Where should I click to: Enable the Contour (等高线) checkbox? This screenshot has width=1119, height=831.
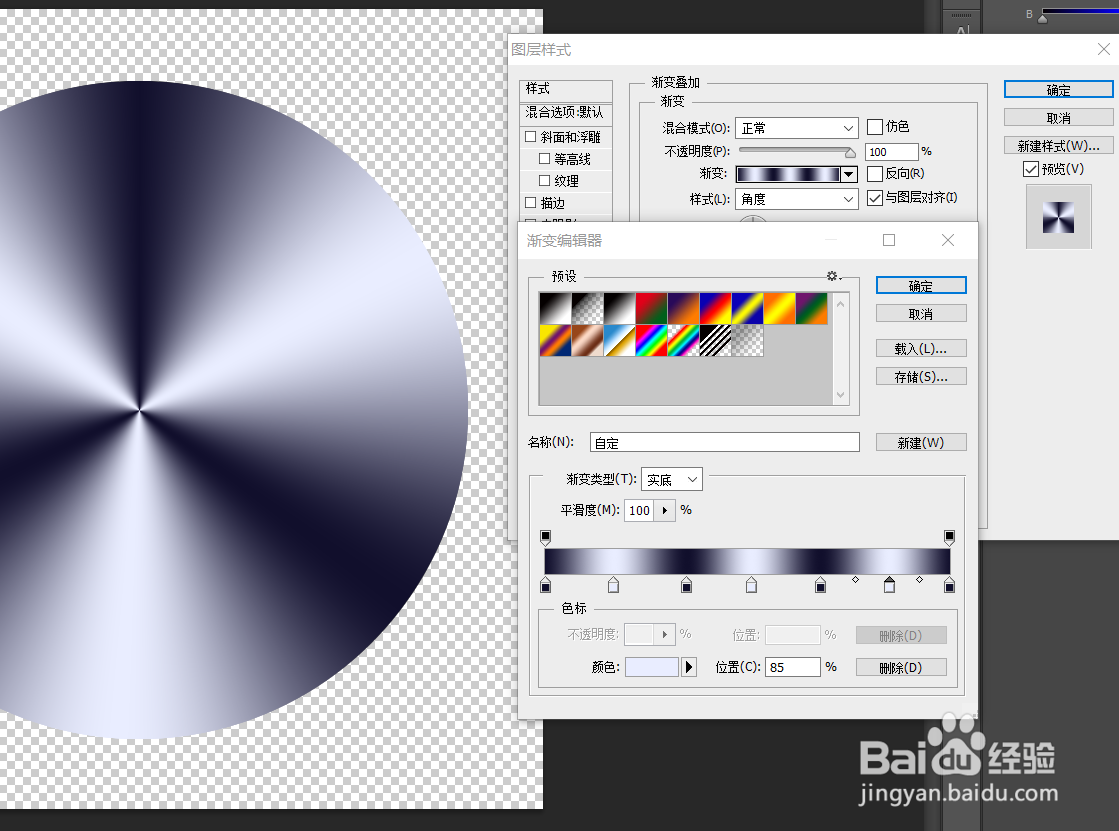click(545, 158)
